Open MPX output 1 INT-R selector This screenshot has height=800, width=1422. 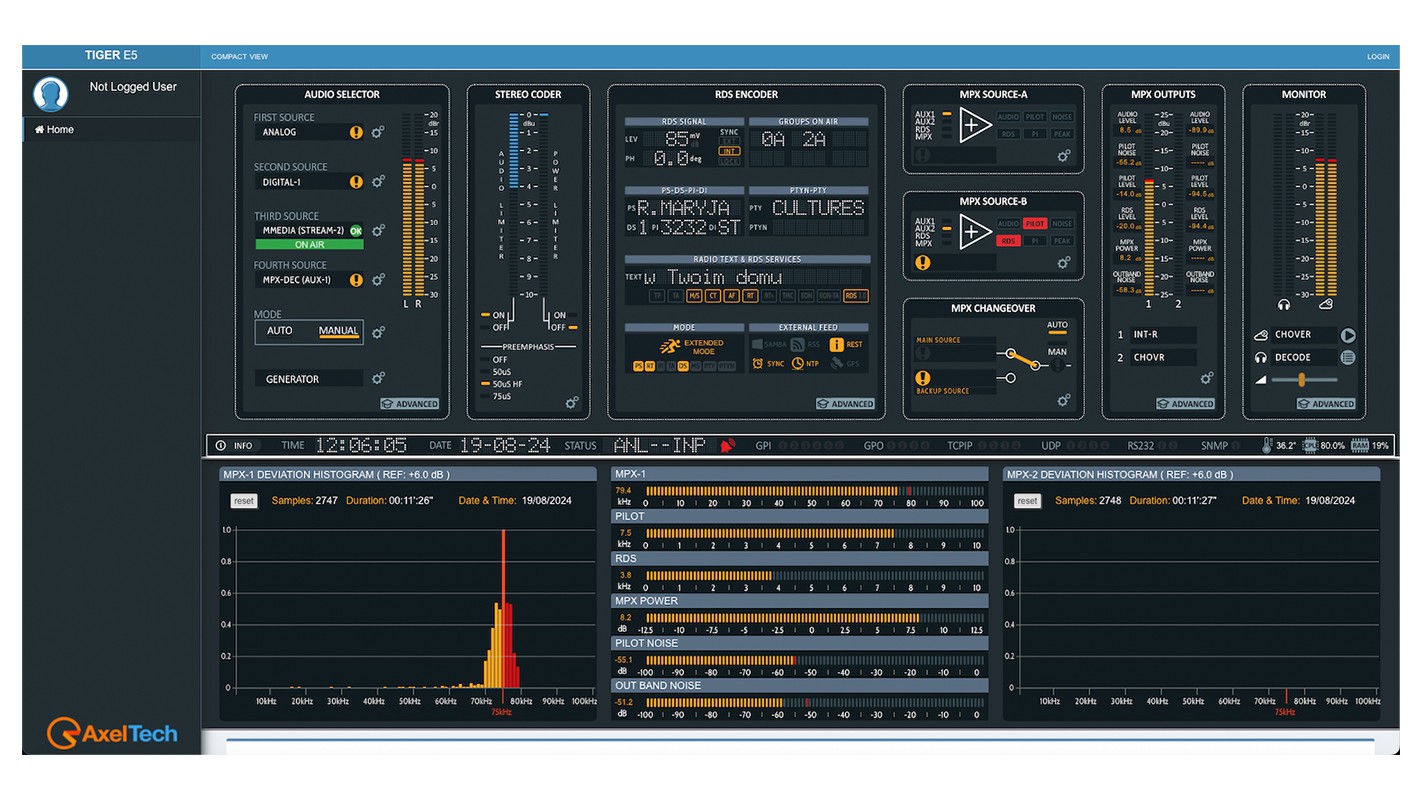[1163, 335]
